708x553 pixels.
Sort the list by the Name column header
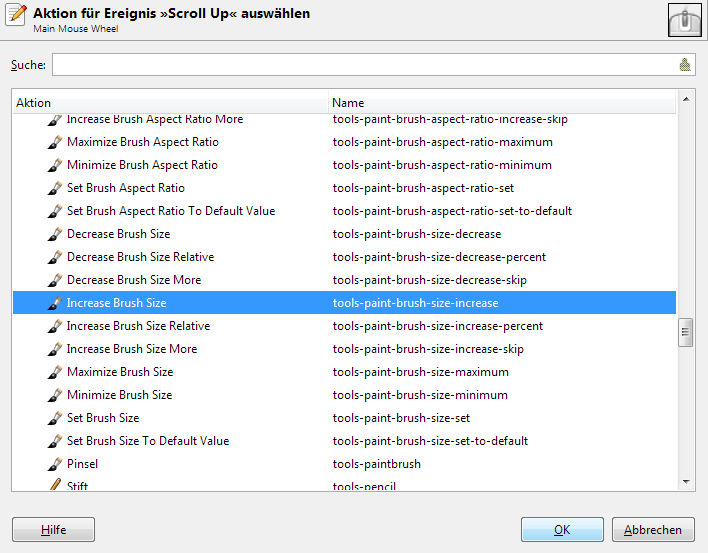tap(500, 103)
